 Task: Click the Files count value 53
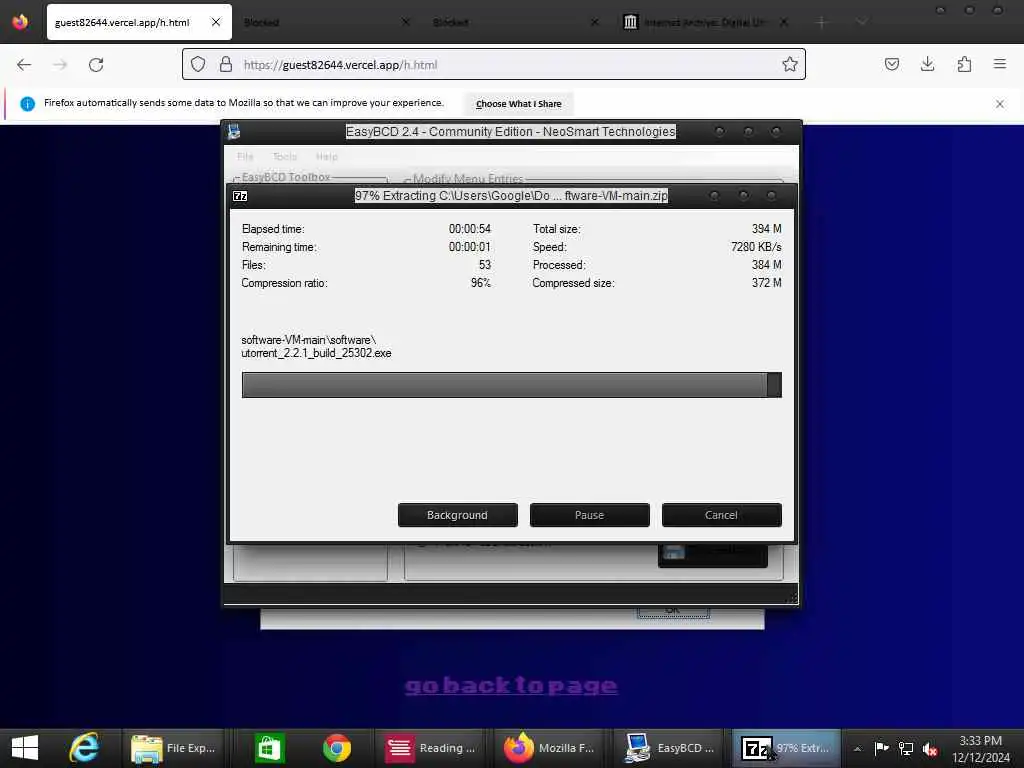[485, 265]
